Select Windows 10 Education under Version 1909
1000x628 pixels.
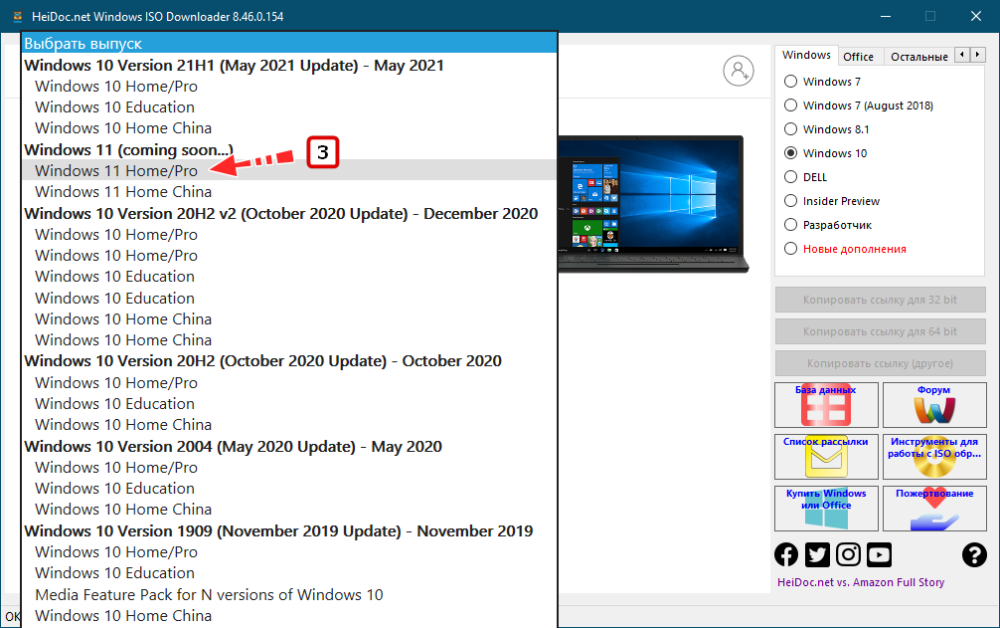point(290,573)
